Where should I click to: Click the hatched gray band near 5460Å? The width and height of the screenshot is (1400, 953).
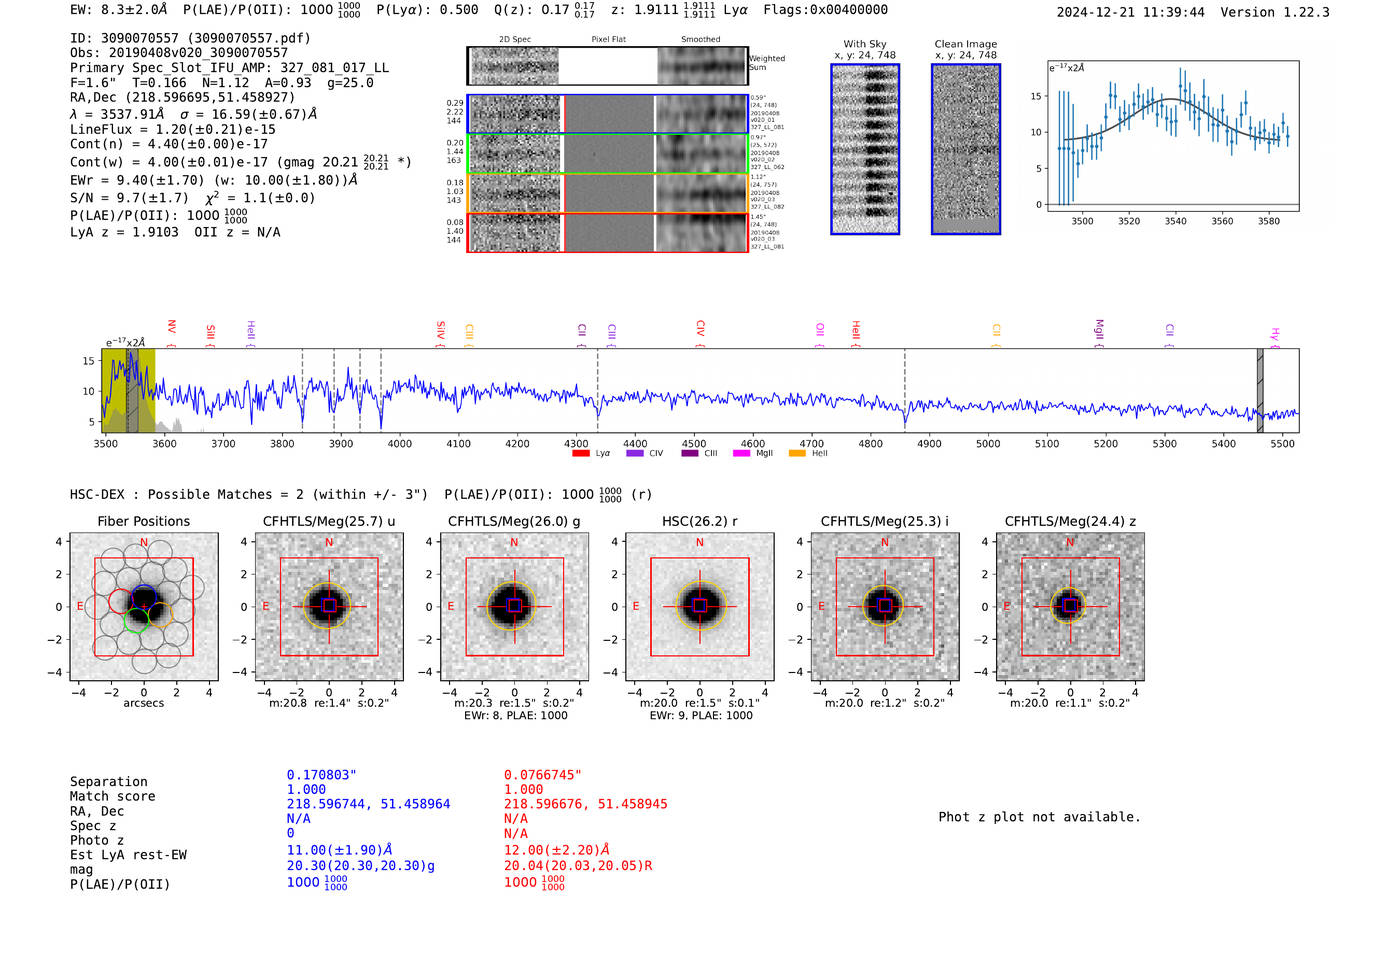(1260, 391)
